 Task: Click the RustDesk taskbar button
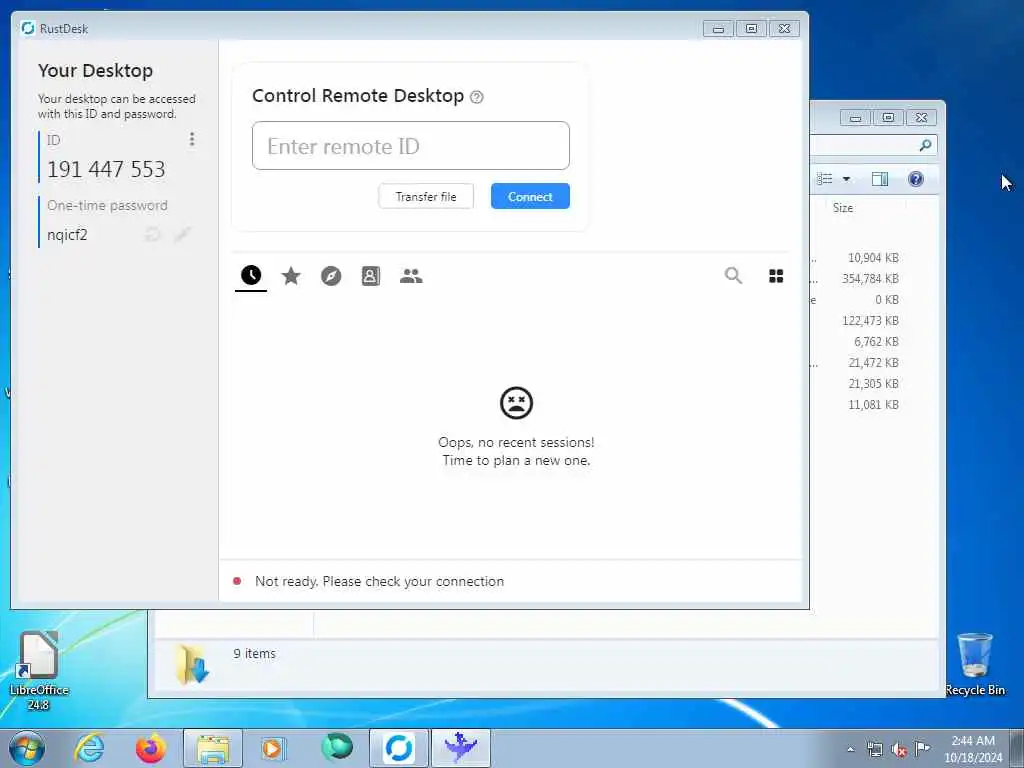(x=399, y=748)
